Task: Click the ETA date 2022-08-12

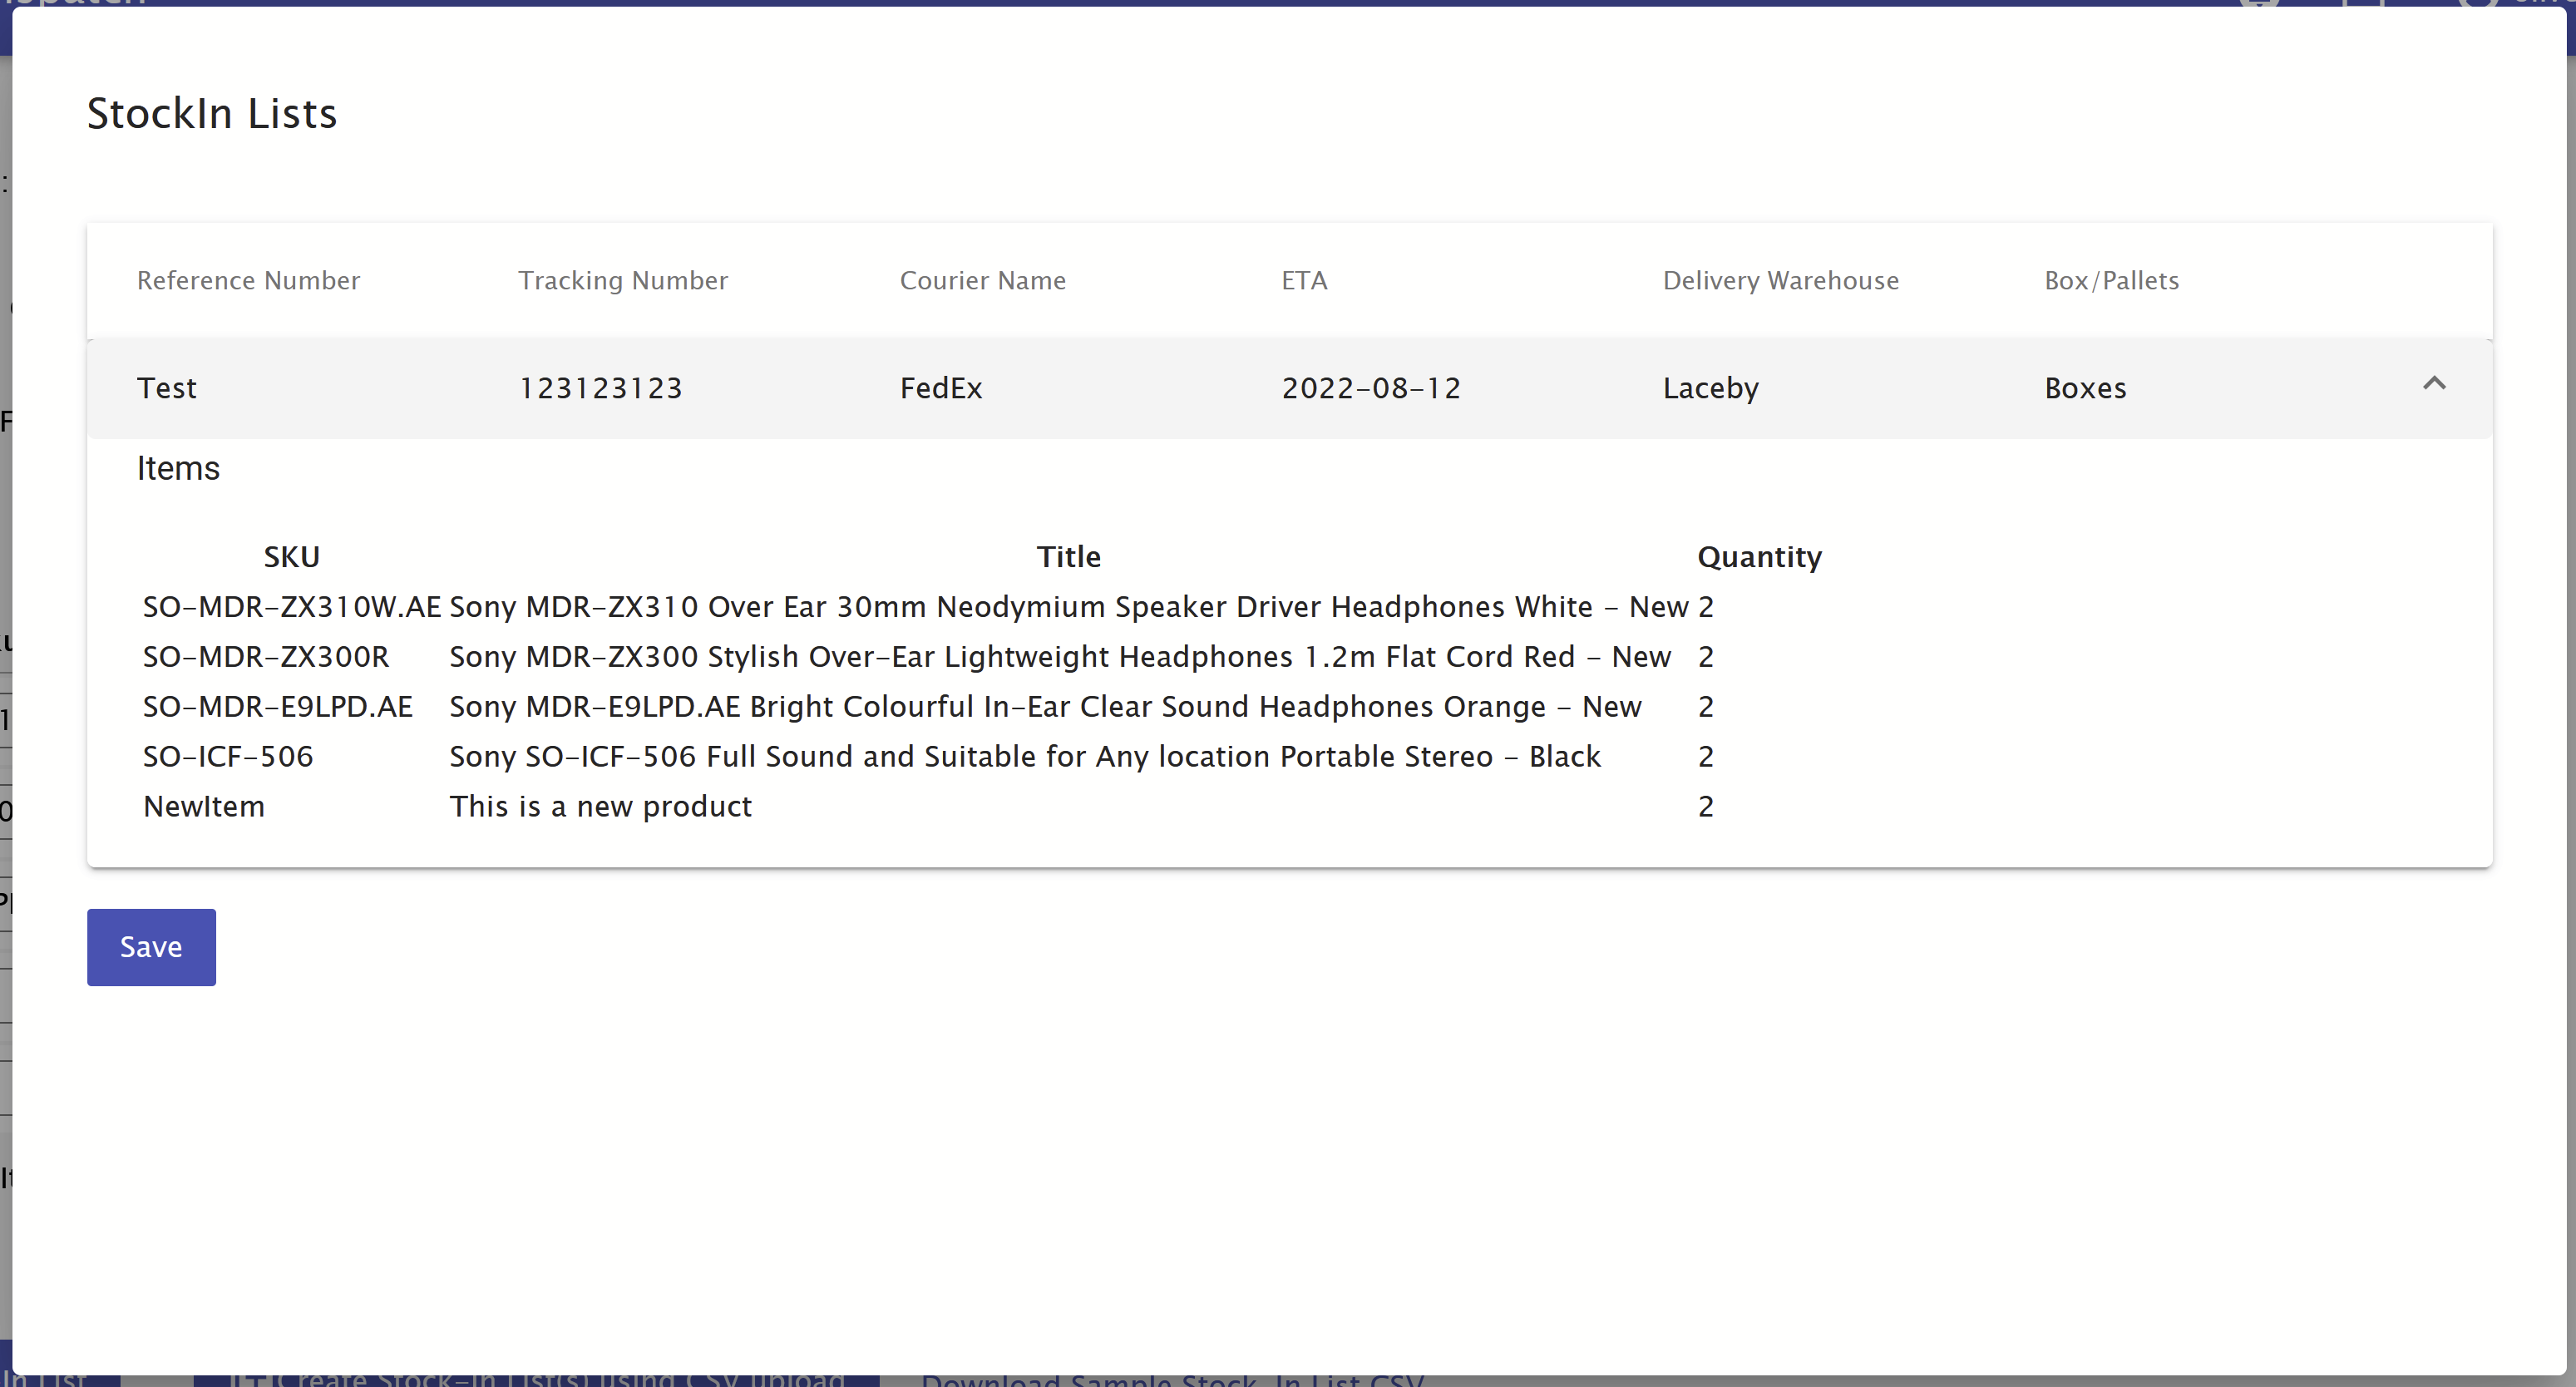Action: point(1371,388)
